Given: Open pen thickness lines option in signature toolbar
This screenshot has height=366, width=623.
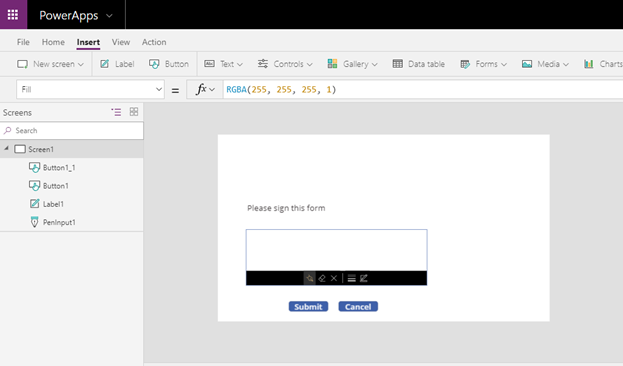Looking at the screenshot, I should click(351, 278).
